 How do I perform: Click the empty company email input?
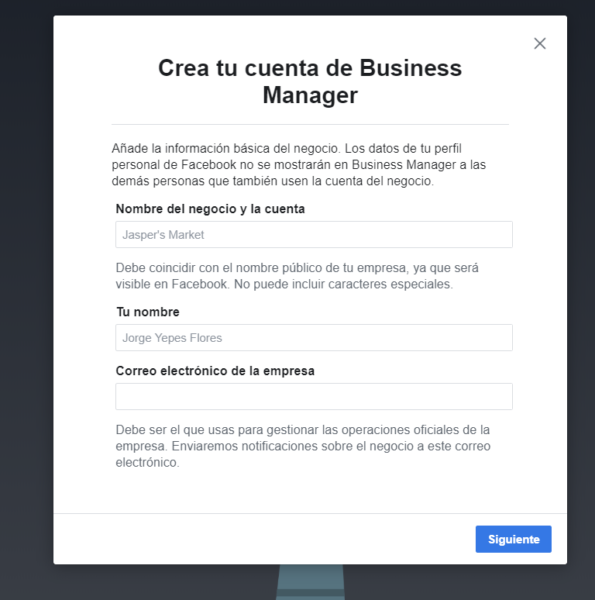(314, 396)
